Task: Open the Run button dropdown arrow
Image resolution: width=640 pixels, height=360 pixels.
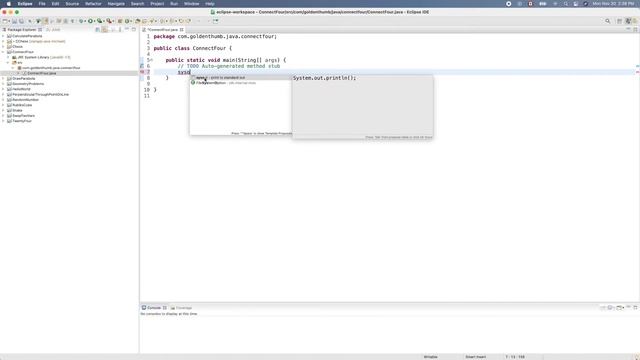Action: click(x=95, y=21)
